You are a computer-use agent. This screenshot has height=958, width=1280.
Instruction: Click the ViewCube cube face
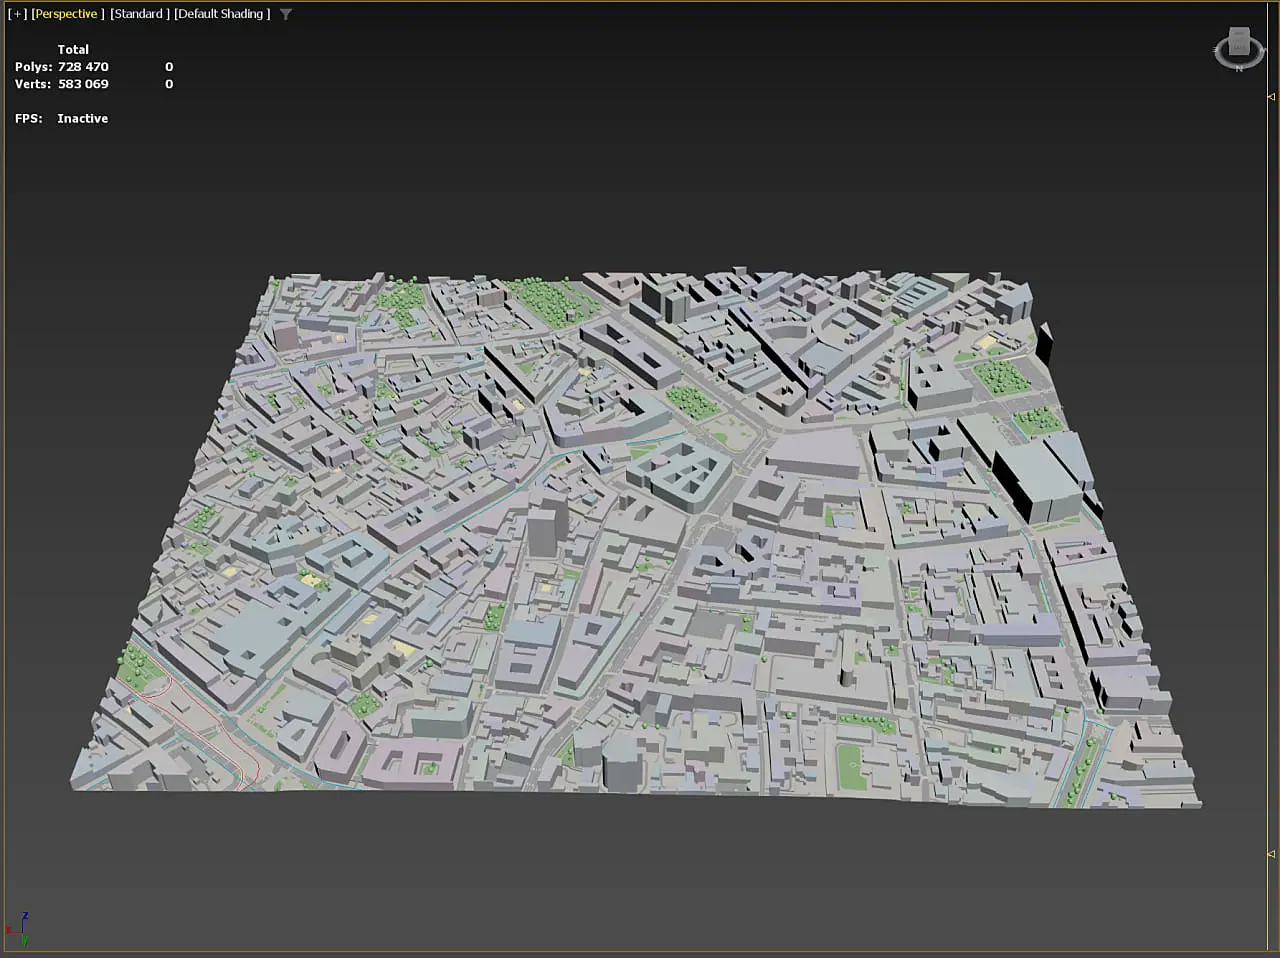coord(1240,41)
